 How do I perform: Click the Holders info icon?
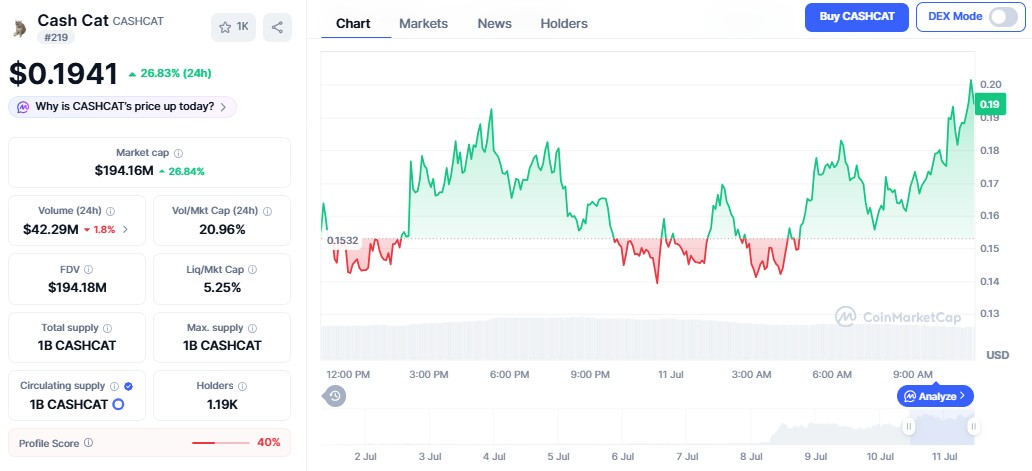point(242,386)
